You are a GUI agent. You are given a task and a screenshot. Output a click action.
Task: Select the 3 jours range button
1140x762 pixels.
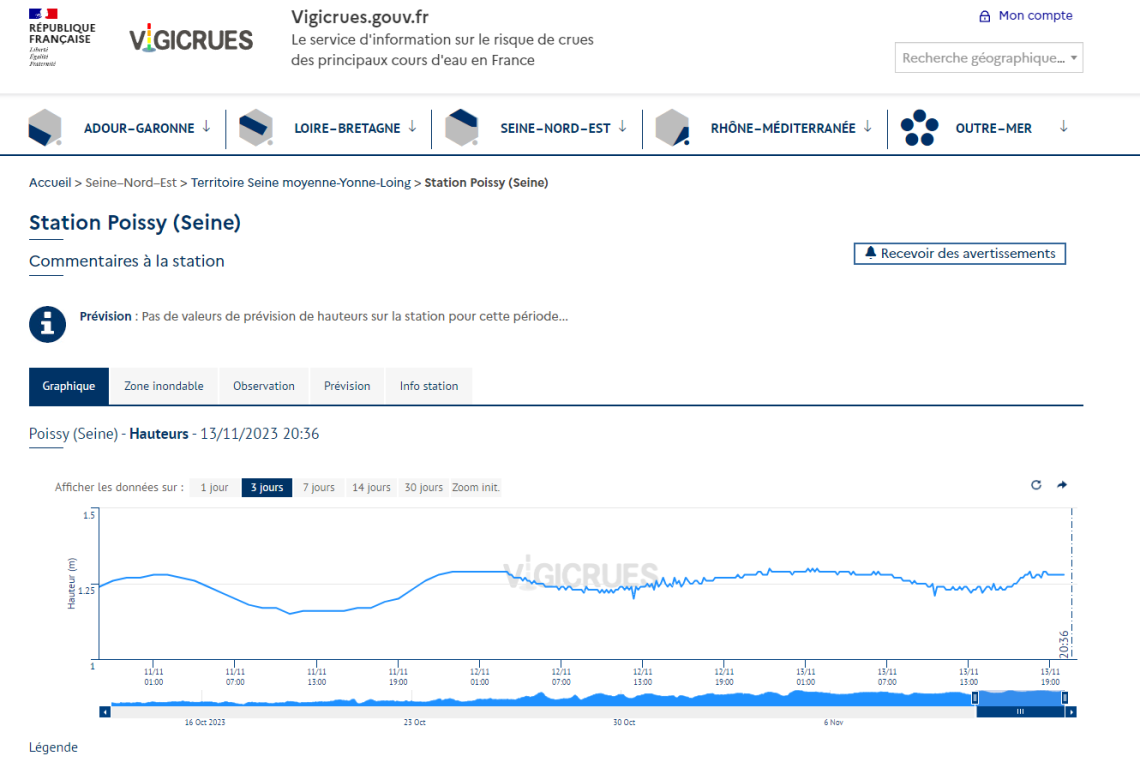(267, 487)
